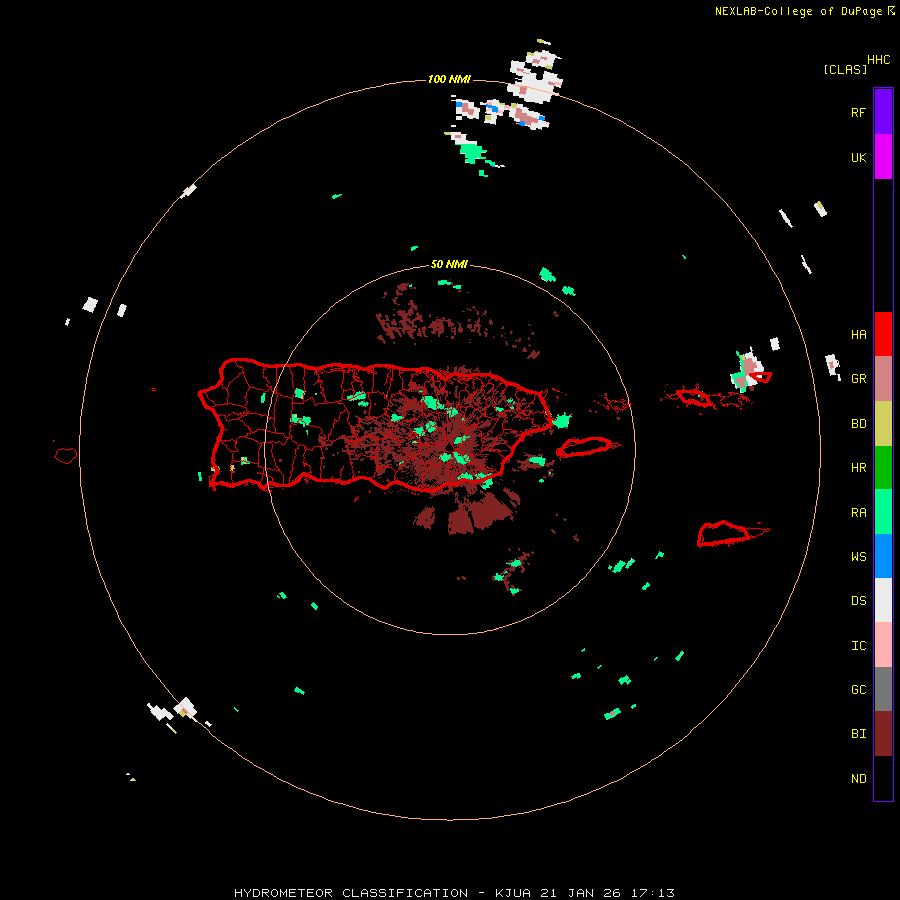
Task: Click the RA legend label
Action: [x=858, y=513]
